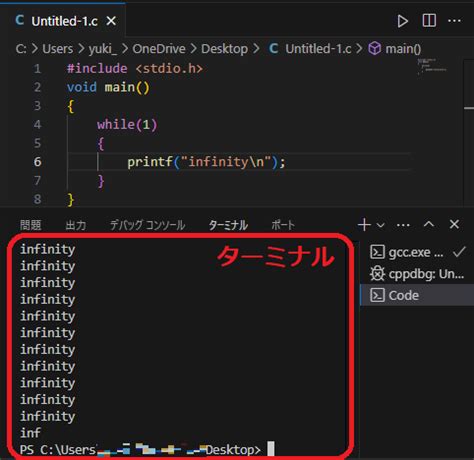This screenshot has width=474, height=460.
Task: Open the panel's ellipsis views menu
Action: pyautogui.click(x=403, y=225)
